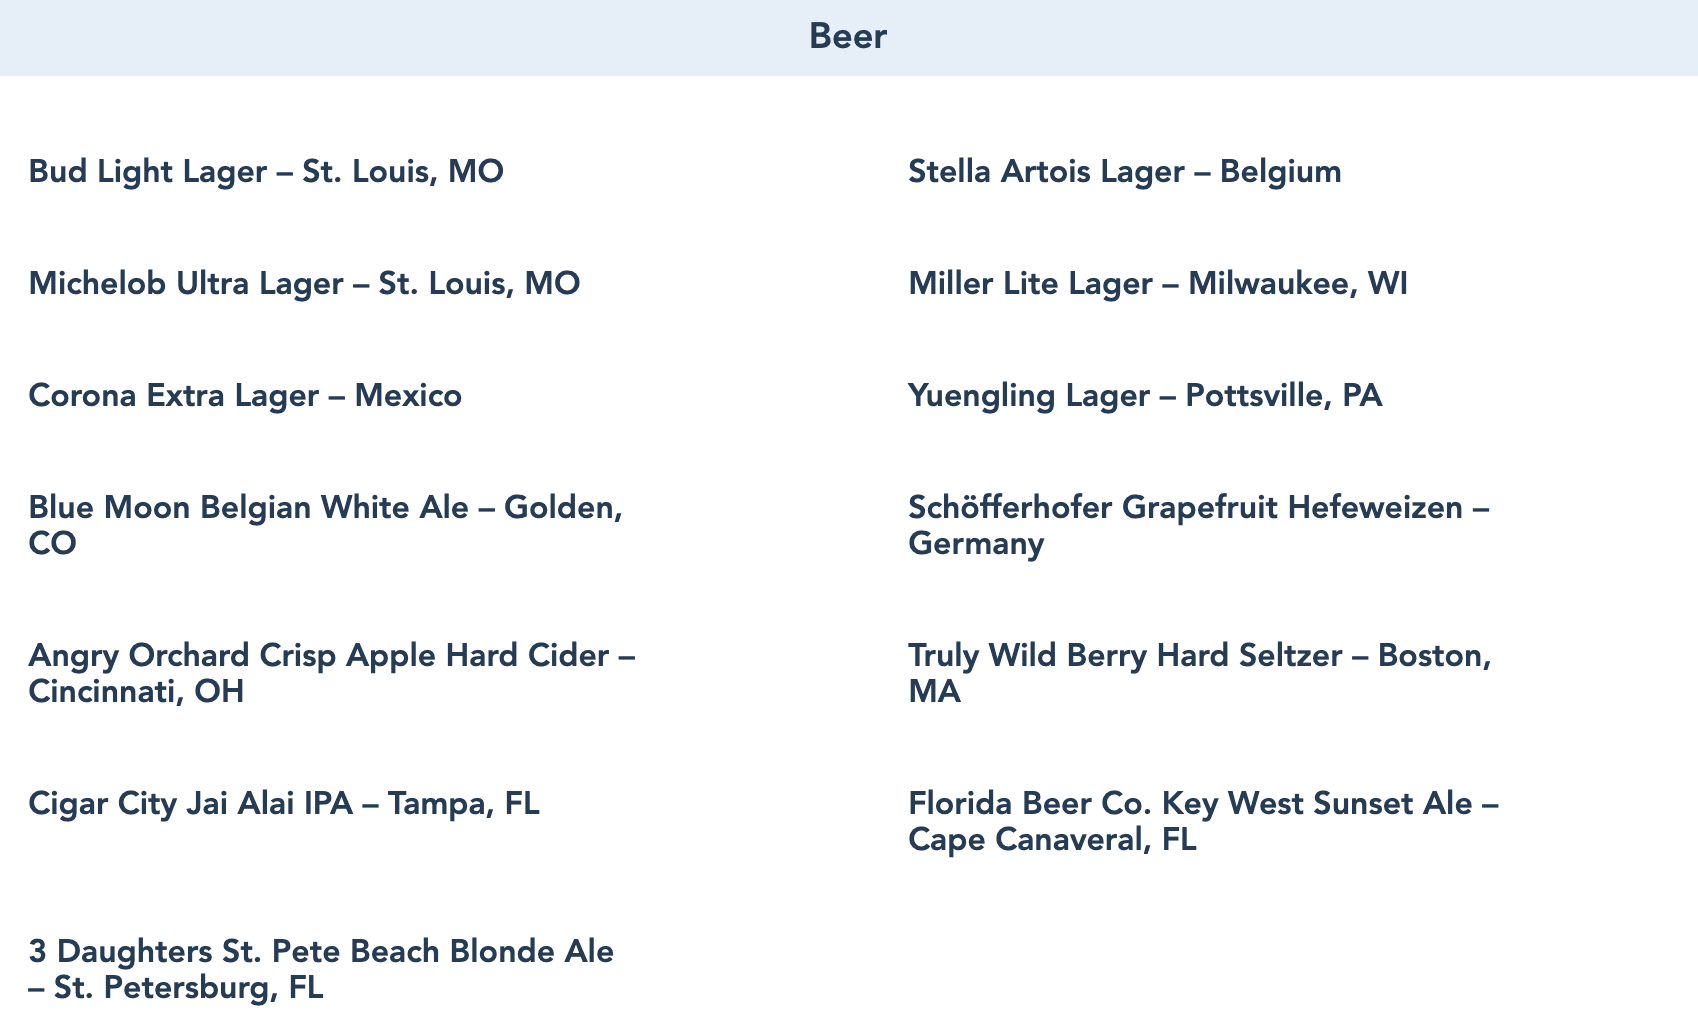Click the 'Cape Canaveral, FL' text line
The height and width of the screenshot is (1034, 1698).
(x=1052, y=840)
